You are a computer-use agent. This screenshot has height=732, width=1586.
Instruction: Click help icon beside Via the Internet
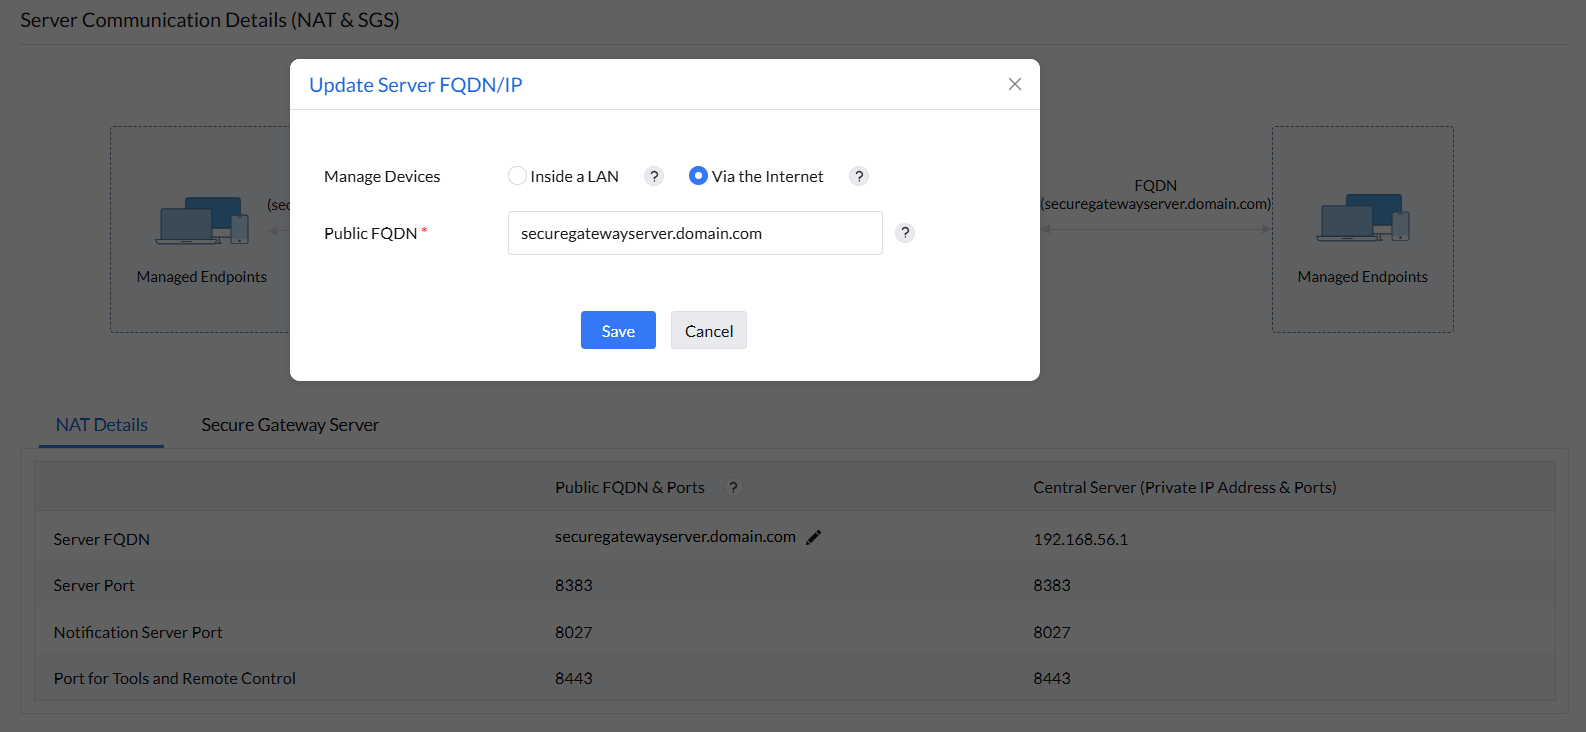pos(858,176)
